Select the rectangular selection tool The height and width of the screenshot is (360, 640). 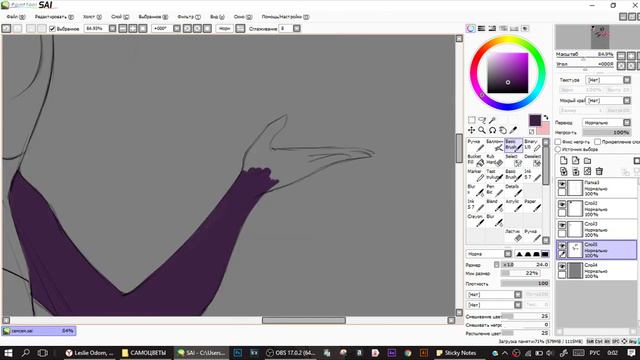(471, 120)
